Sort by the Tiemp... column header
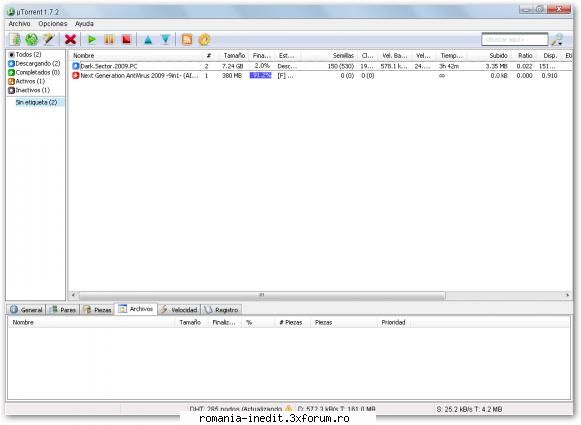 point(451,56)
